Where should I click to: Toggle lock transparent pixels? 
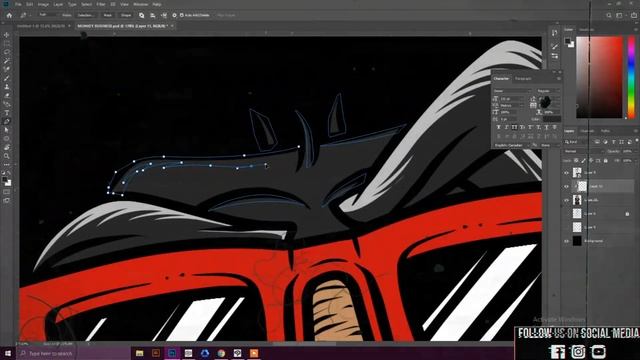coord(576,161)
